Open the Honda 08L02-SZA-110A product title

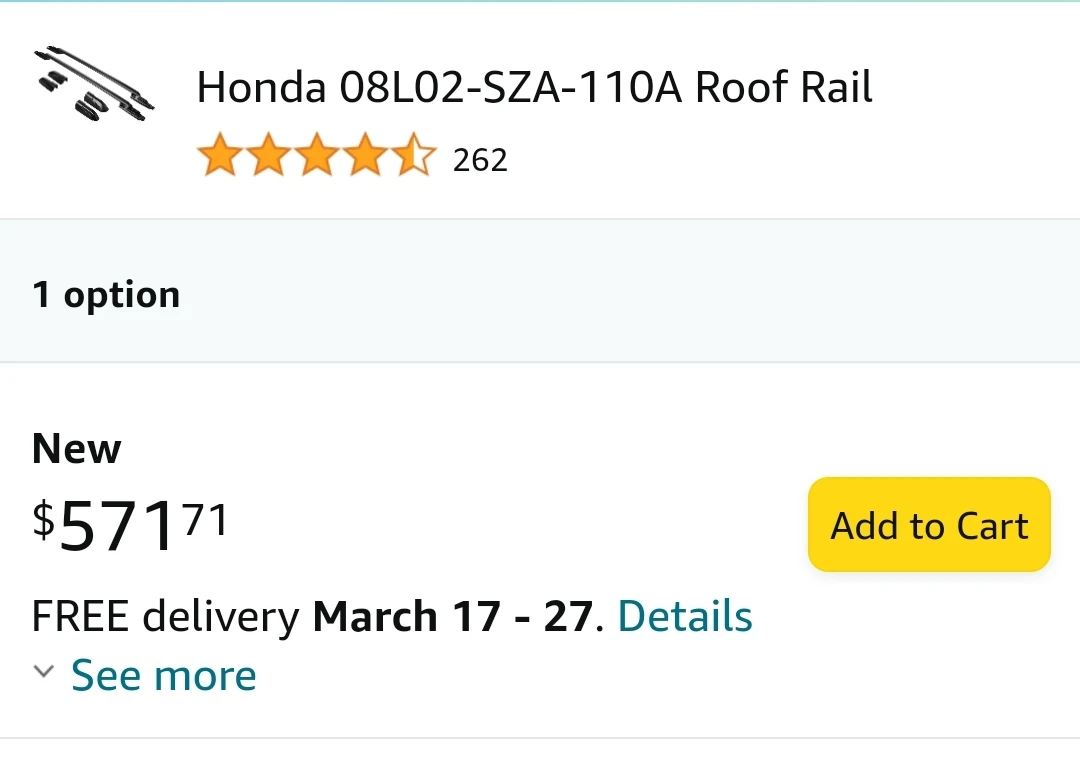pyautogui.click(x=536, y=87)
